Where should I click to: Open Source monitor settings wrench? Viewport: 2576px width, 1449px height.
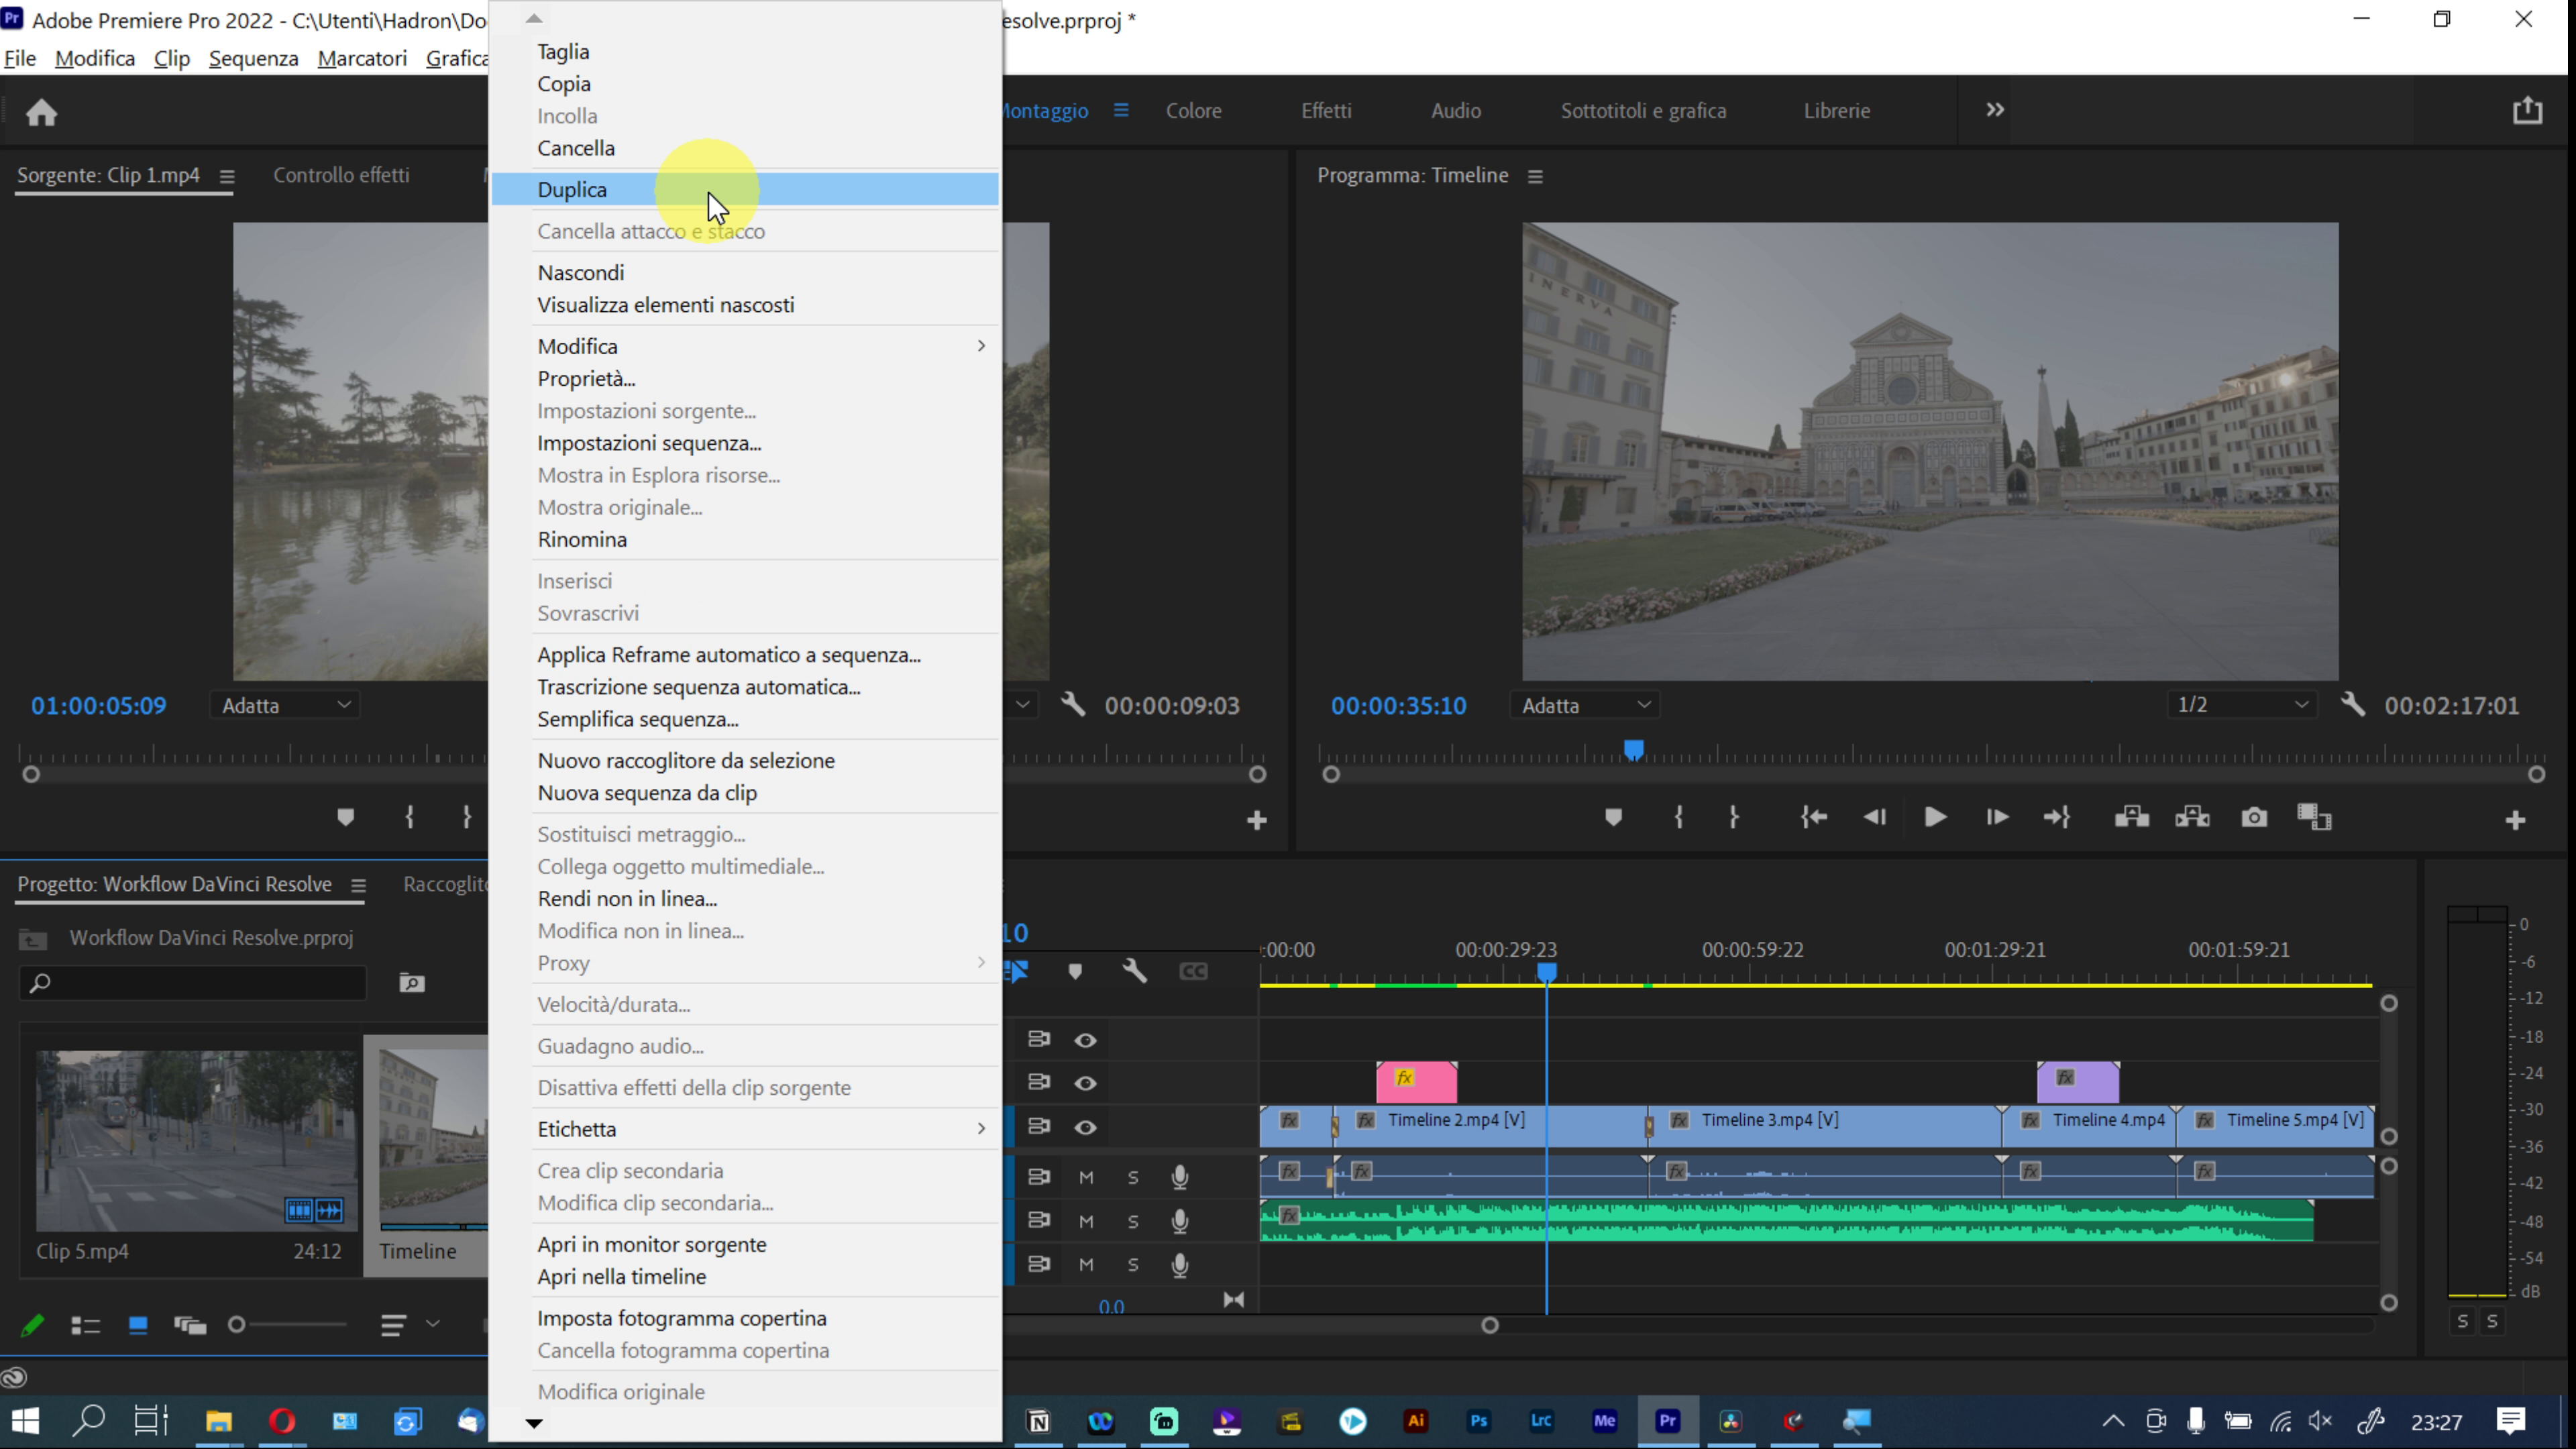click(1072, 705)
